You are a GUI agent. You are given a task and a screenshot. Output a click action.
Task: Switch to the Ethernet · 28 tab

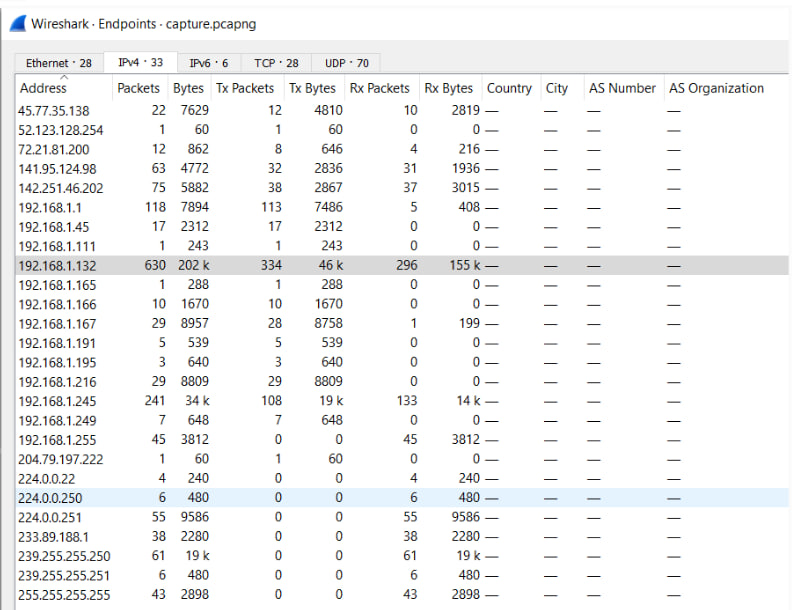(59, 63)
